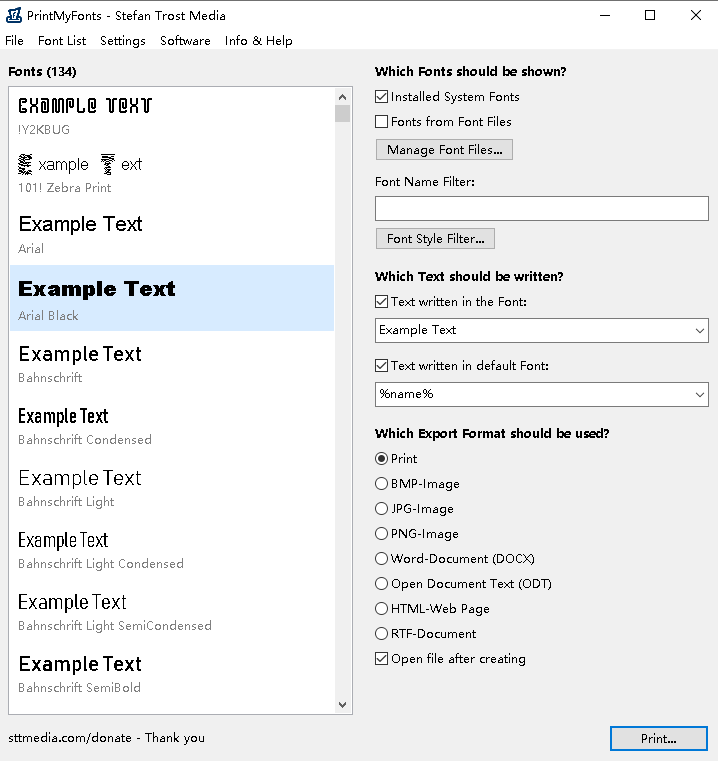Toggle Open file after creating checkbox
Screen dimensions: 718x761
click(x=382, y=659)
